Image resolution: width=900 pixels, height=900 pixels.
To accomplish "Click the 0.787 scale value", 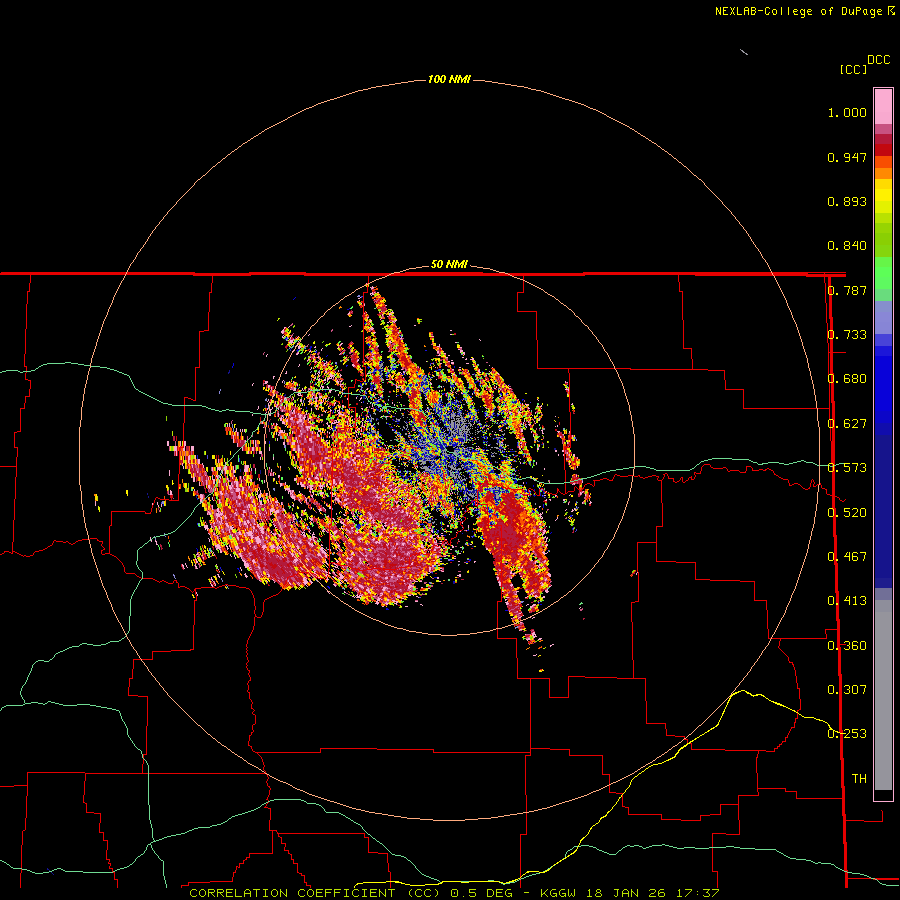I will [x=847, y=290].
